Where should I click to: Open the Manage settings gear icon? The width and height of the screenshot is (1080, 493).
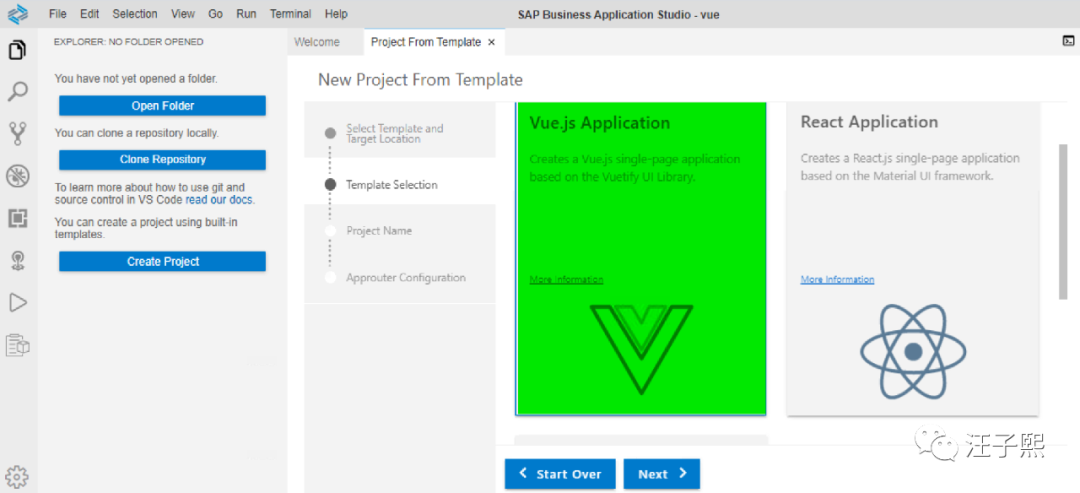17,476
